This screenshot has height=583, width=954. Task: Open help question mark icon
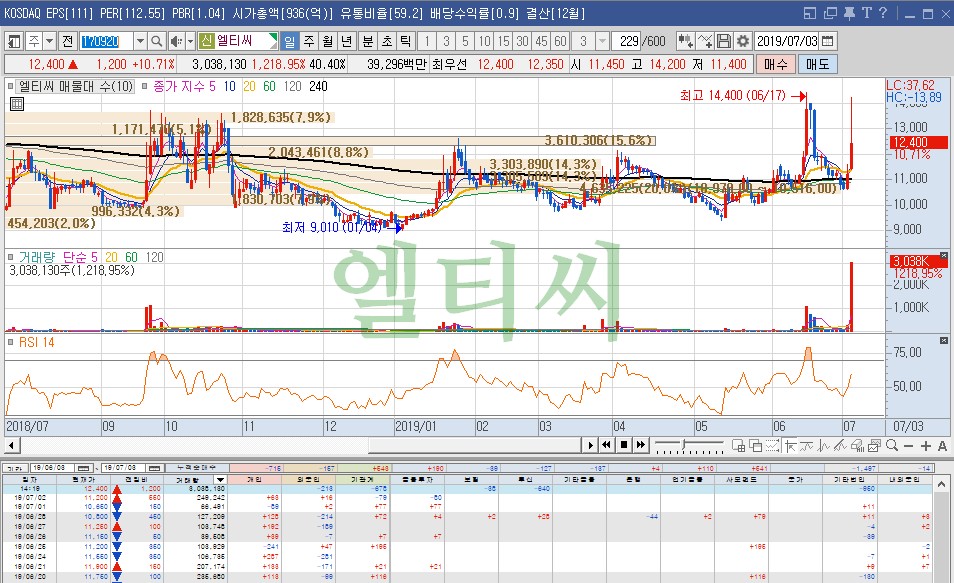pos(883,13)
